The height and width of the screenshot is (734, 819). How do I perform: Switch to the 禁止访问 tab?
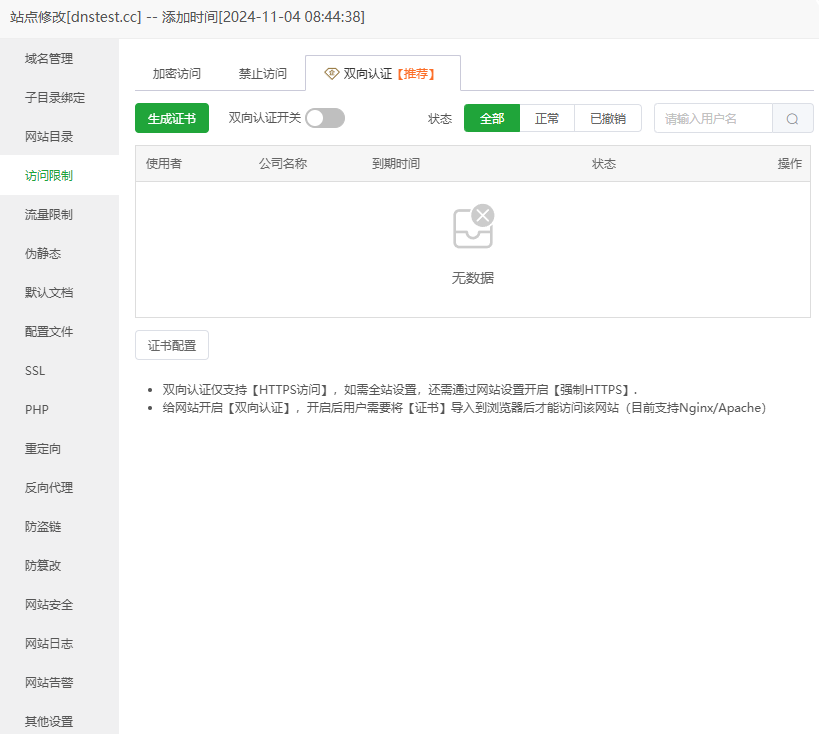263,72
